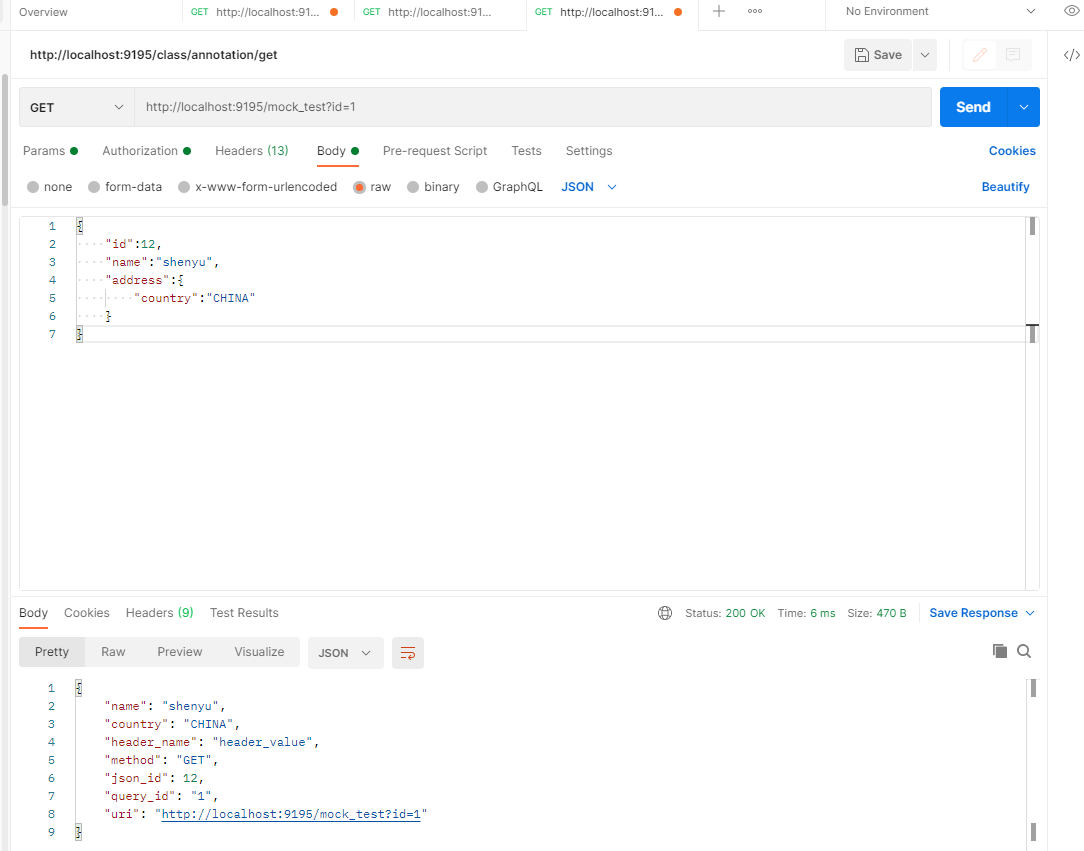
Task: Open the Params tab
Action: (x=50, y=151)
